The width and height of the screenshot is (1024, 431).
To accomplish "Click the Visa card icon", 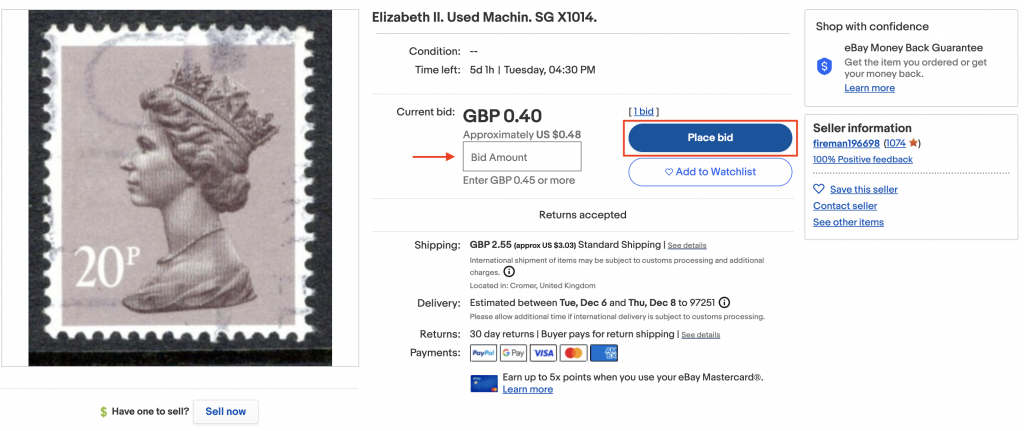I will pyautogui.click(x=543, y=353).
